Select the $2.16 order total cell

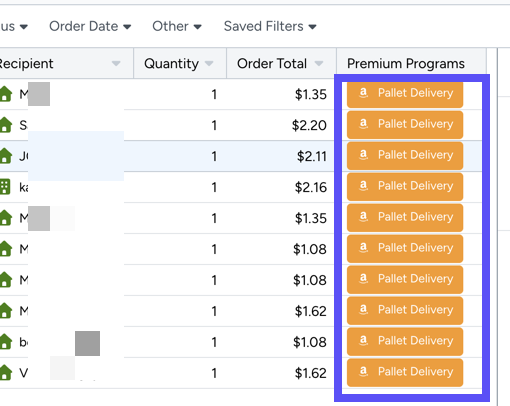click(311, 187)
